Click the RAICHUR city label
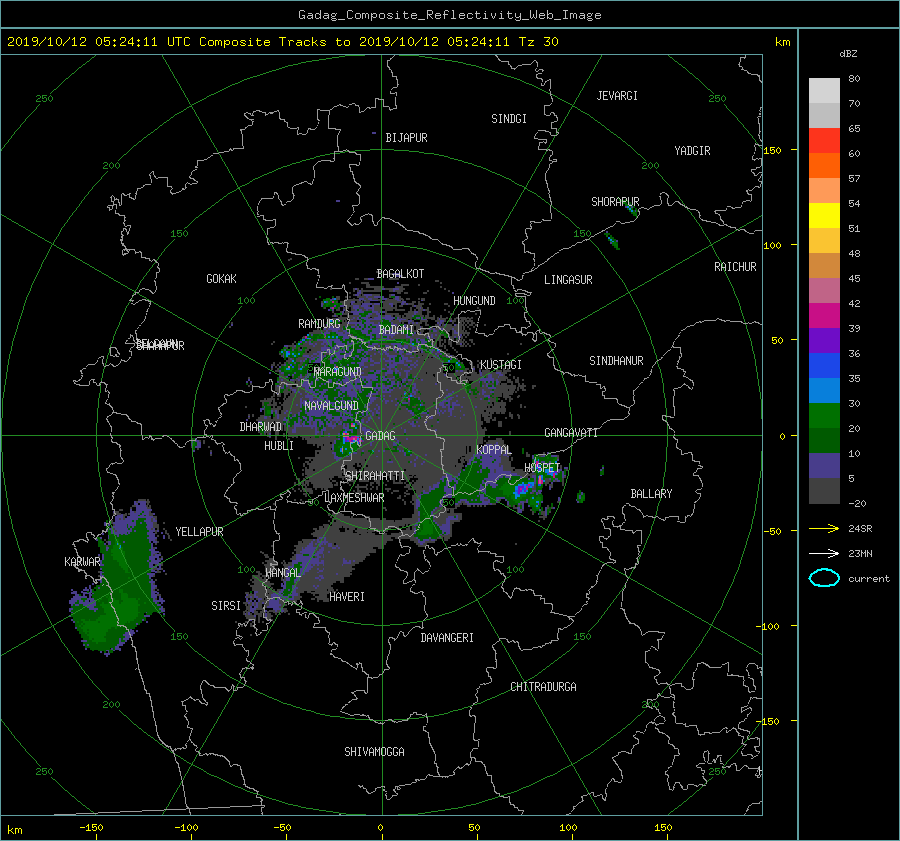 [x=735, y=267]
